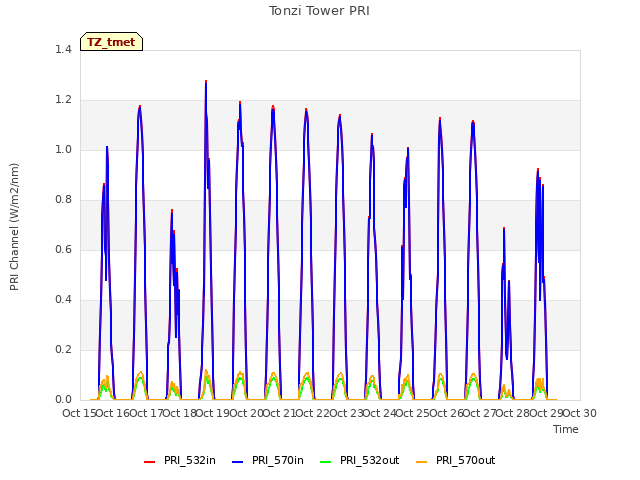Toggle the PRI_532out legend label
The image size is (640, 480).
click(x=369, y=460)
